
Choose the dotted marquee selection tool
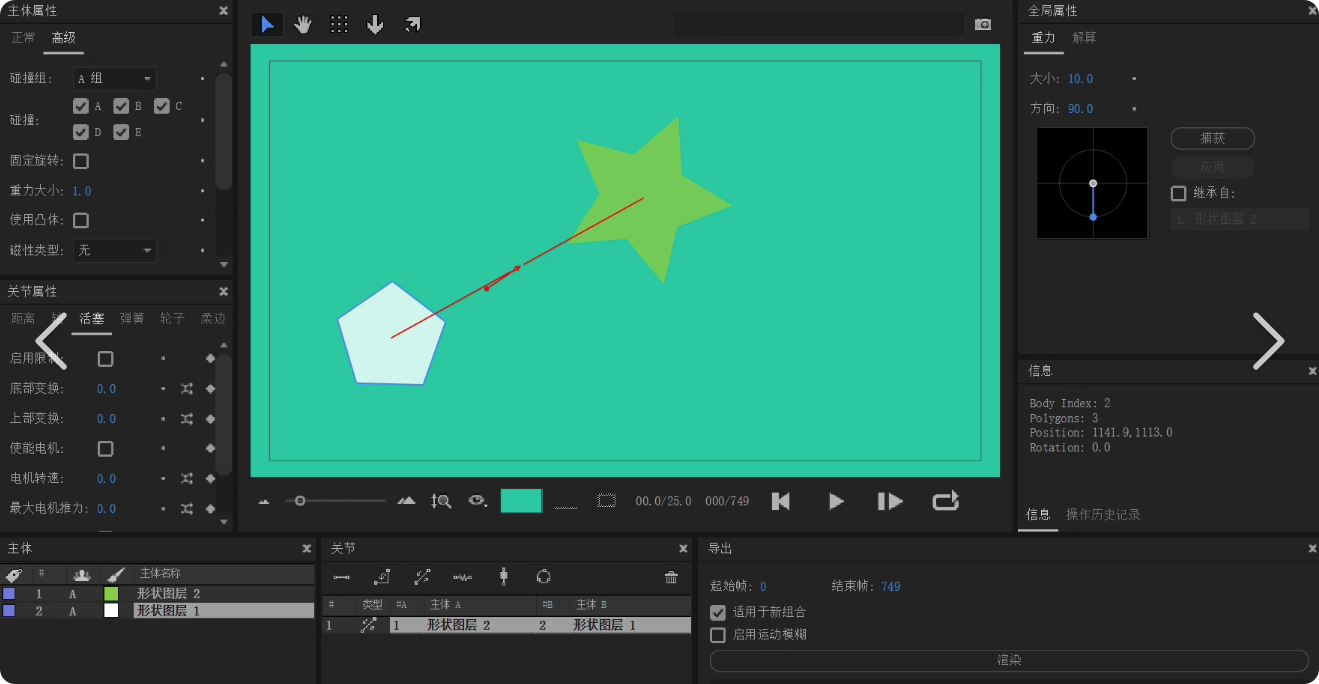(339, 24)
